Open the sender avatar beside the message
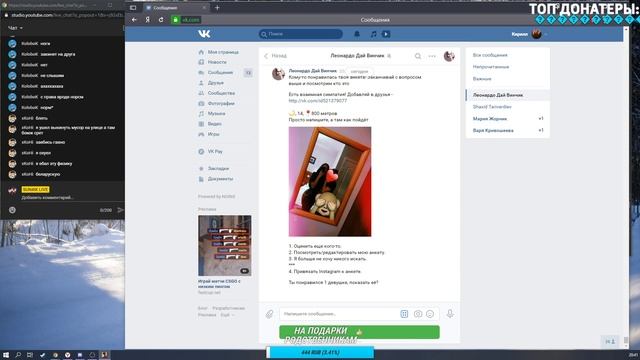The width and height of the screenshot is (640, 360). (x=278, y=74)
